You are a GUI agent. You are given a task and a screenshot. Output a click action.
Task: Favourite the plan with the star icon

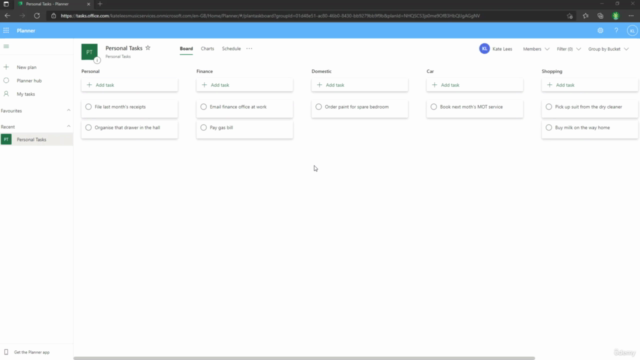(x=148, y=48)
